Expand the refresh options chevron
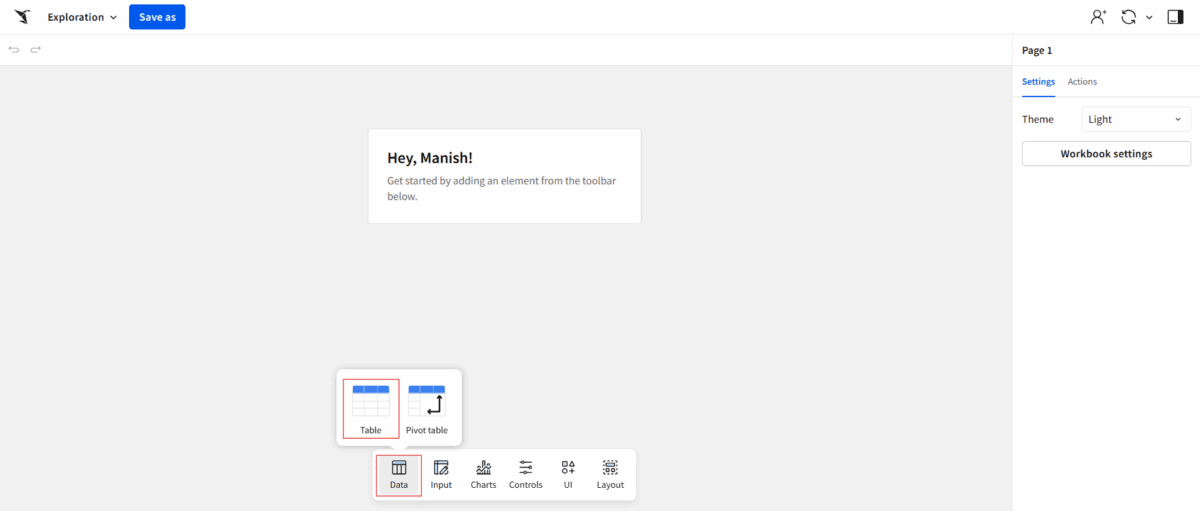The height and width of the screenshot is (511, 1200). [1149, 17]
